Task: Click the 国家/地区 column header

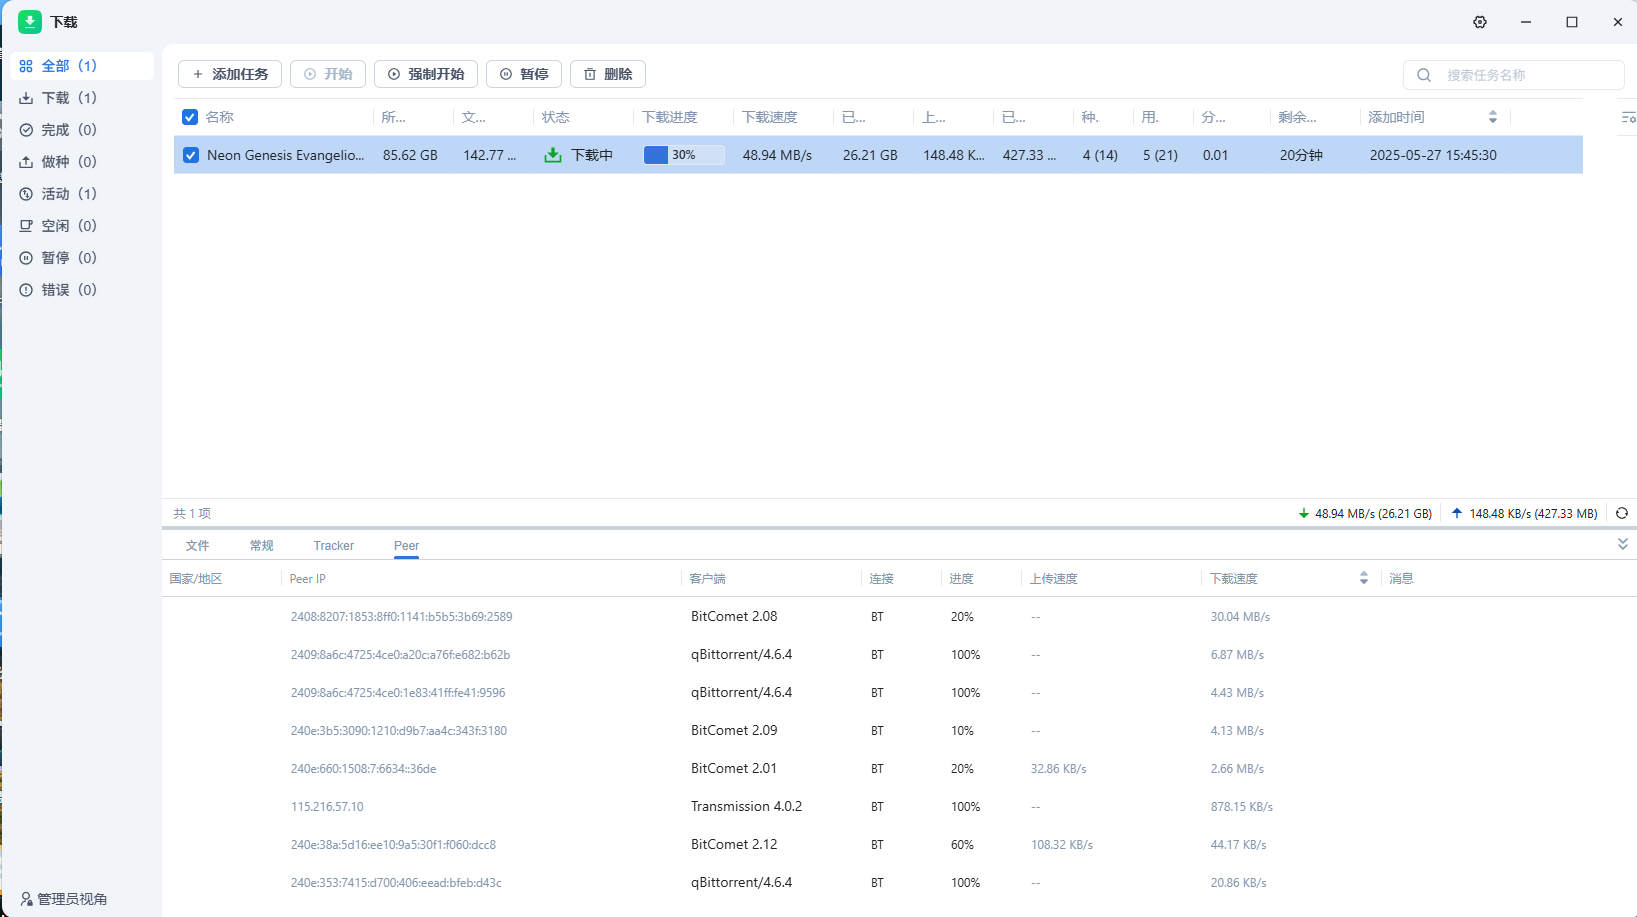Action: (x=196, y=578)
